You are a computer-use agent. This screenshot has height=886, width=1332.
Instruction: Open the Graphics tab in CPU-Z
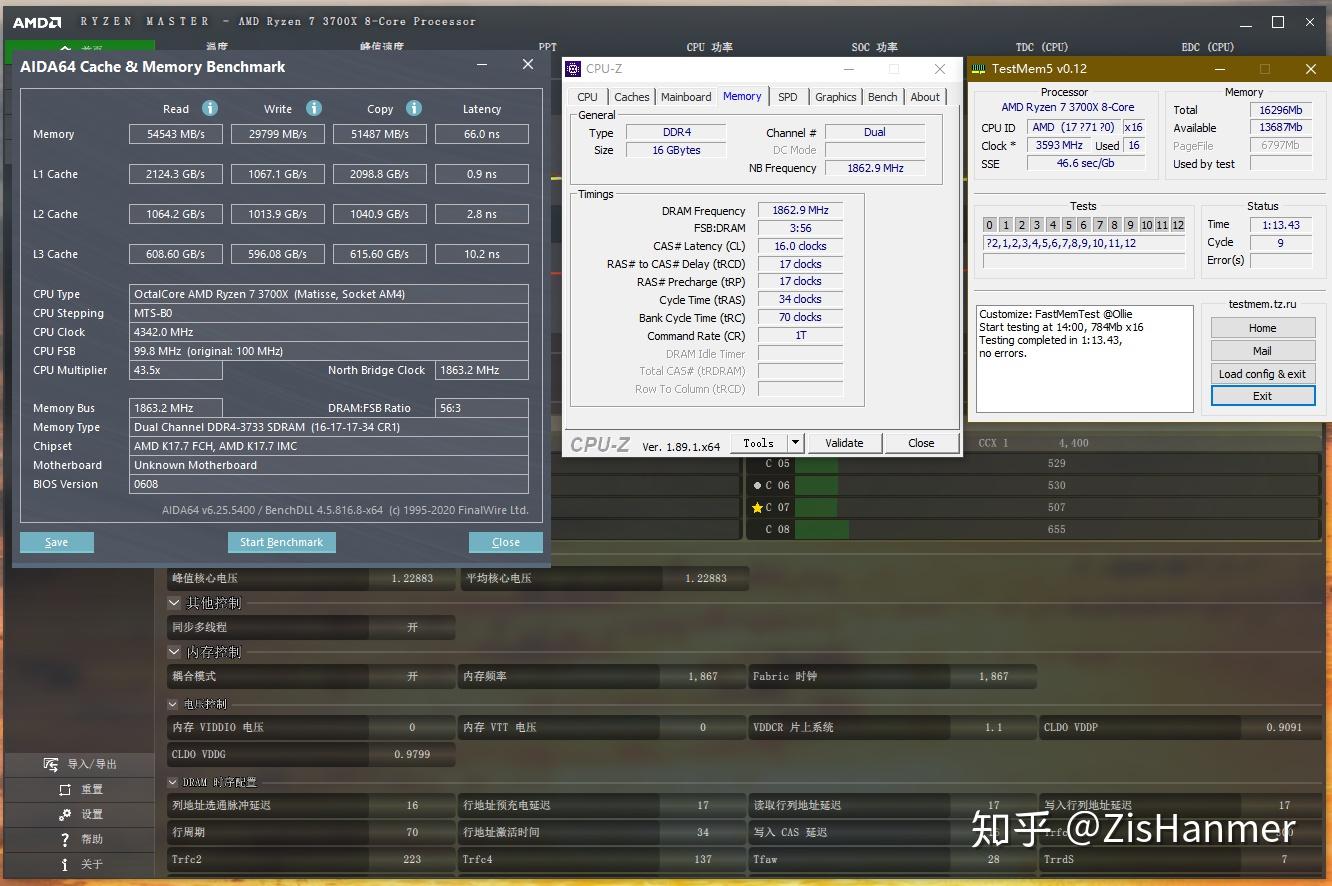click(x=835, y=97)
